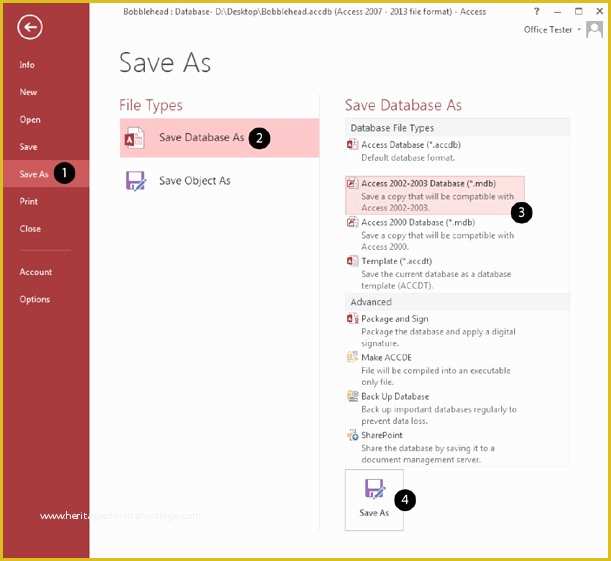This screenshot has height=561, width=611.
Task: Minimize the Access window
Action: pos(558,12)
